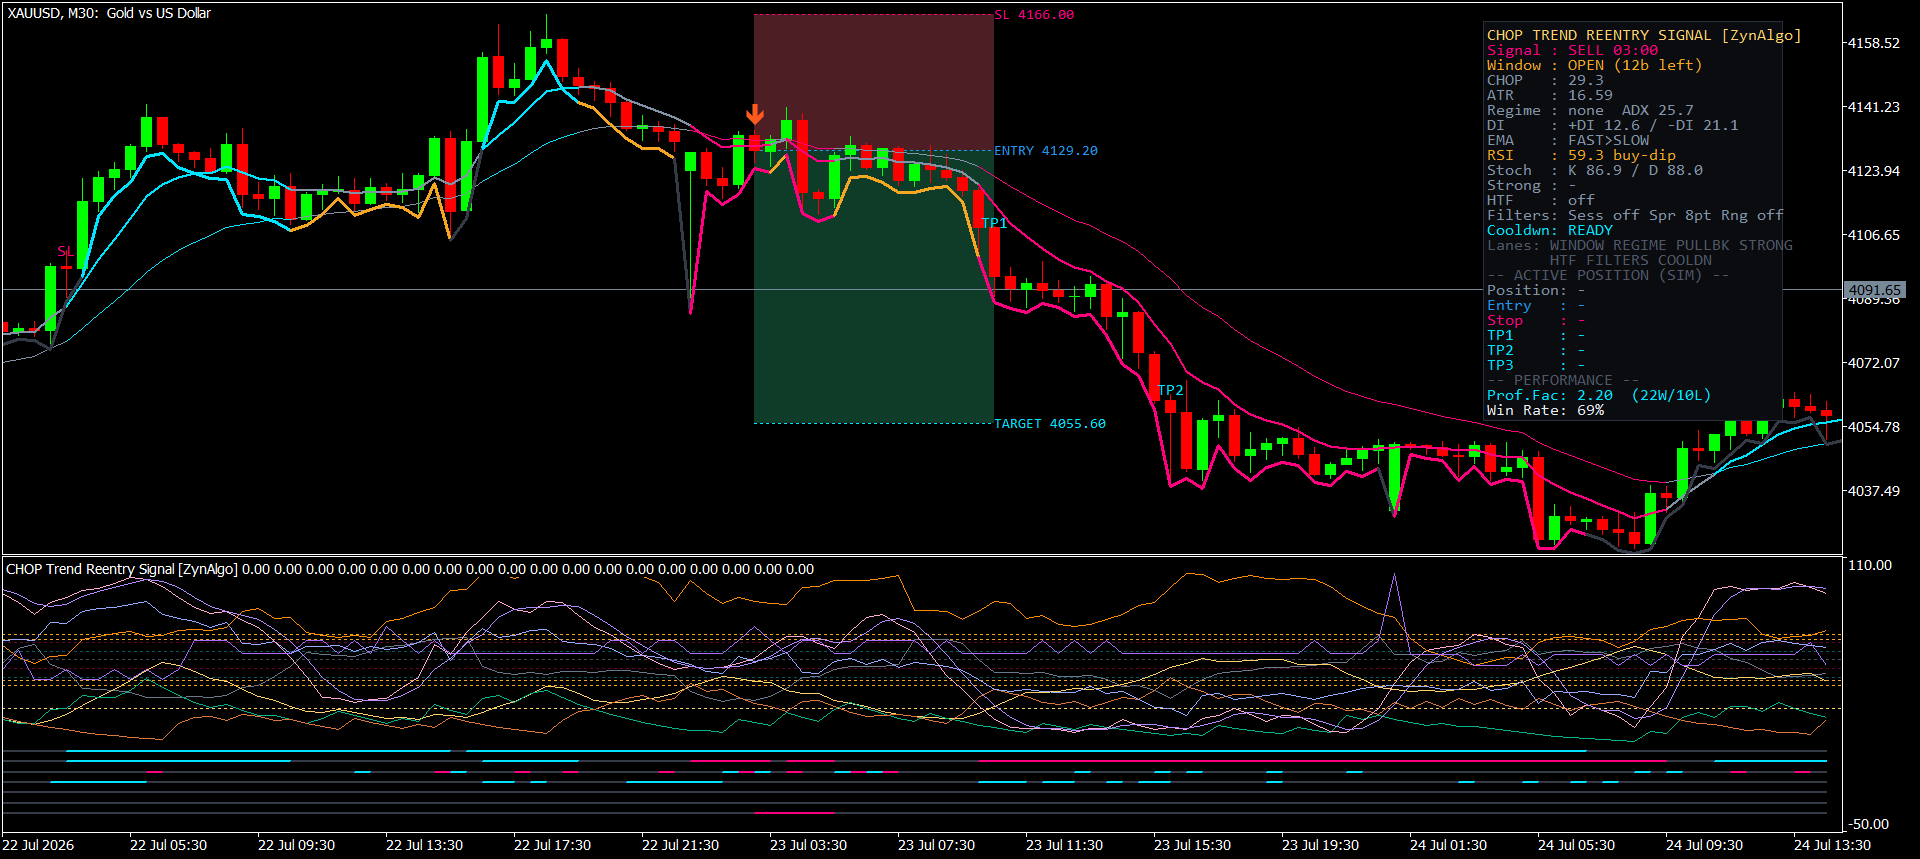The image size is (1920, 859).
Task: Click the SL 4166.00 stop-loss label
Action: [1034, 15]
